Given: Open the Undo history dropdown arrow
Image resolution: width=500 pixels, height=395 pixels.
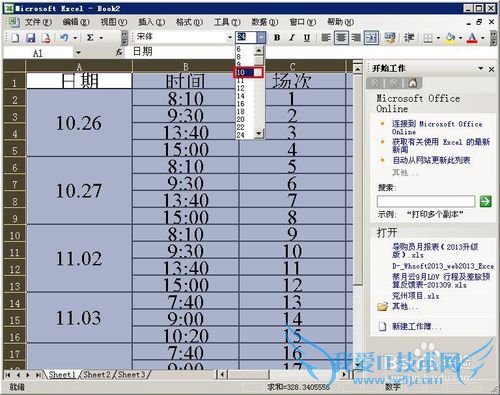Looking at the screenshot, I should click(75, 38).
